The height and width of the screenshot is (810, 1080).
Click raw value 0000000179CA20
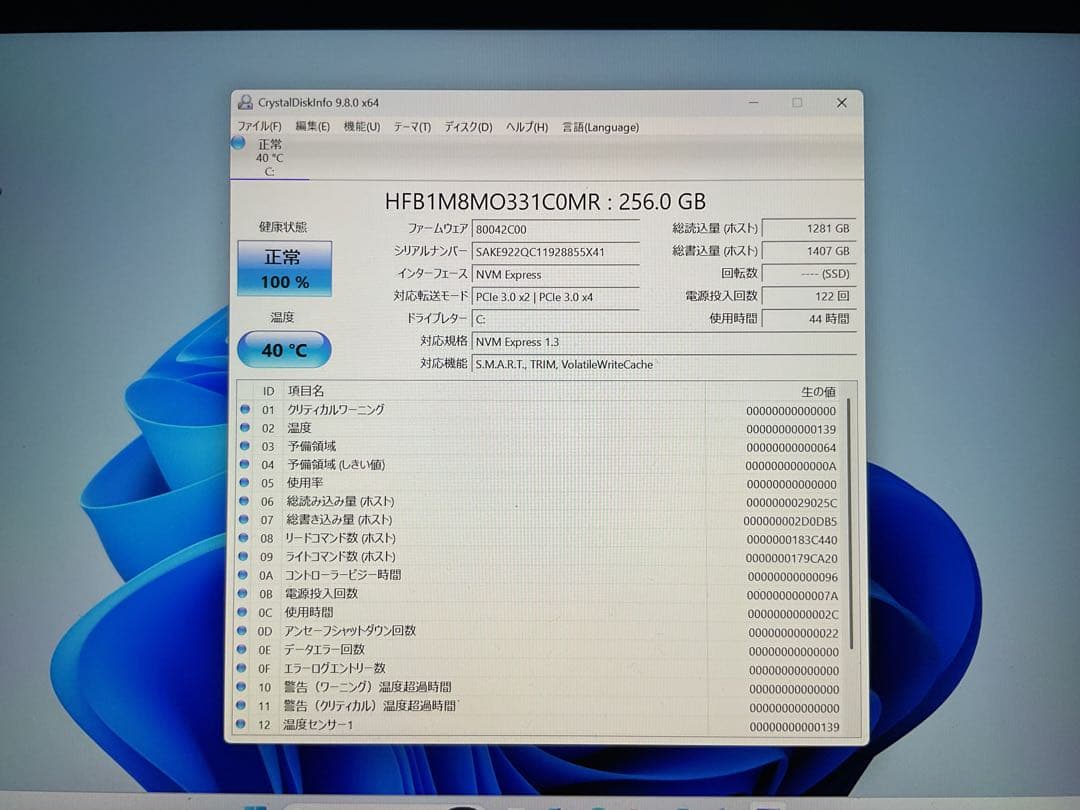791,559
